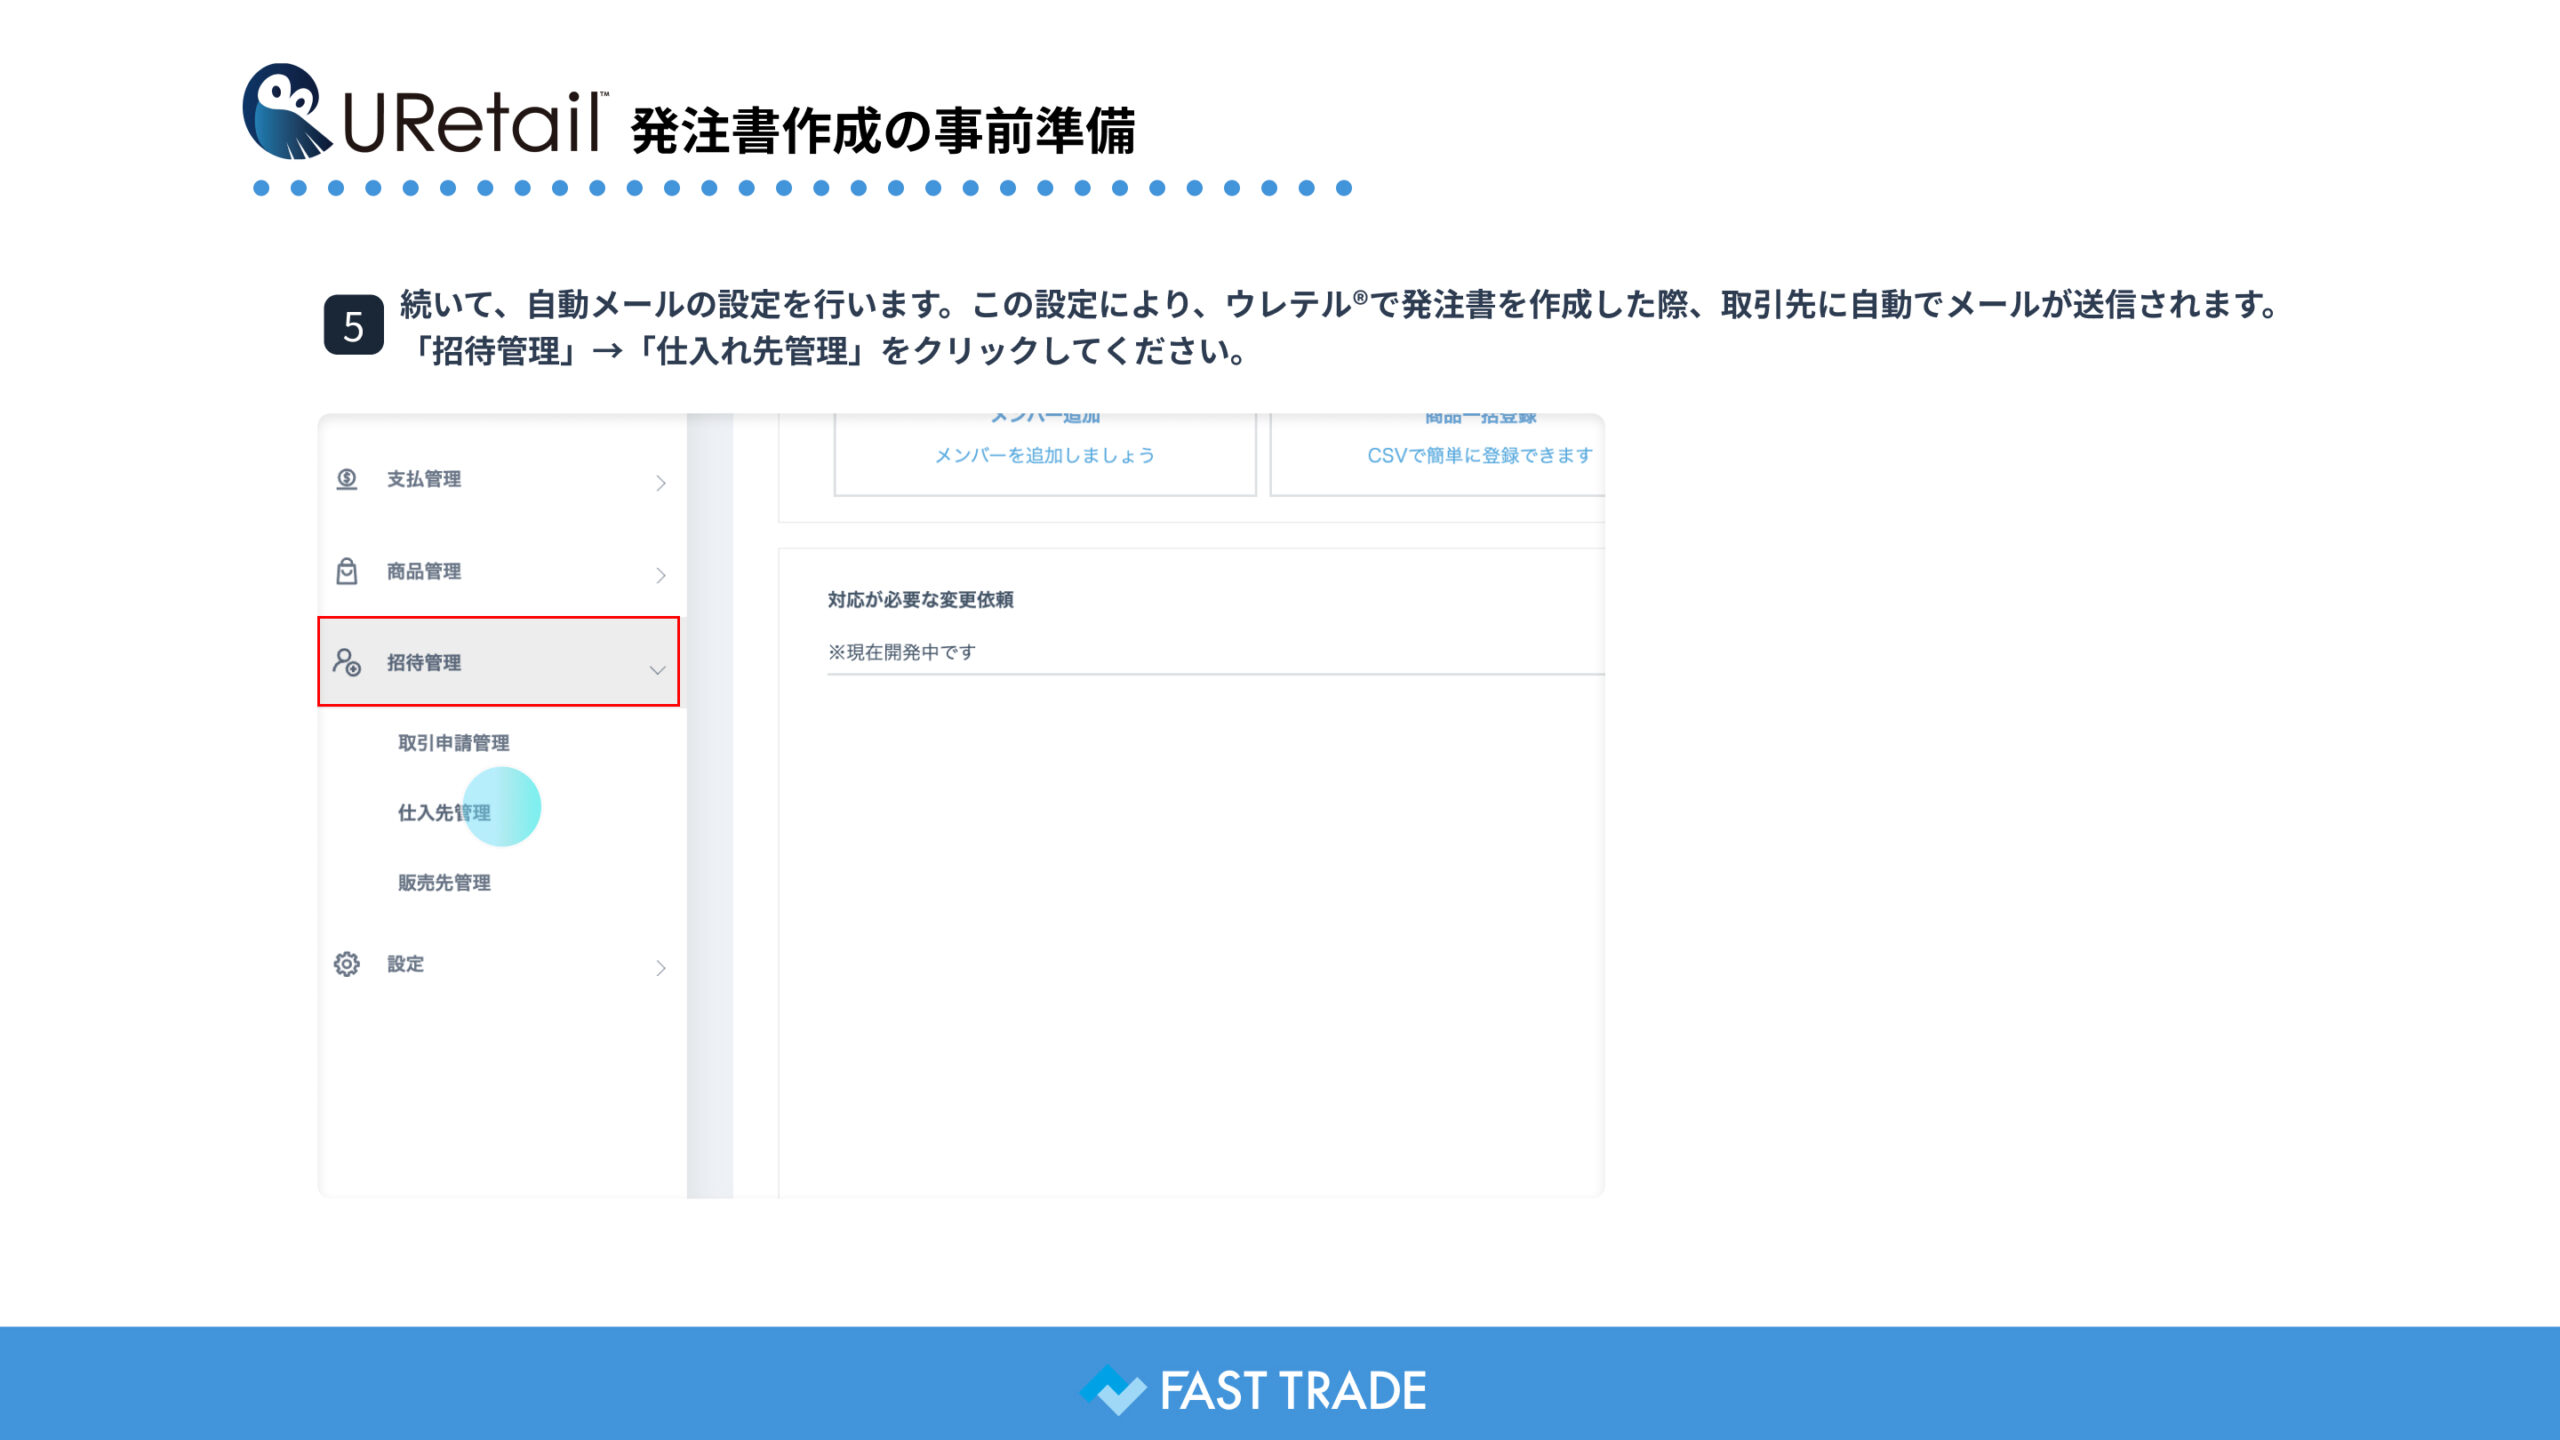Screen dimensions: 2560x1440
Task: Click the step 5 number badge
Action: click(x=353, y=325)
